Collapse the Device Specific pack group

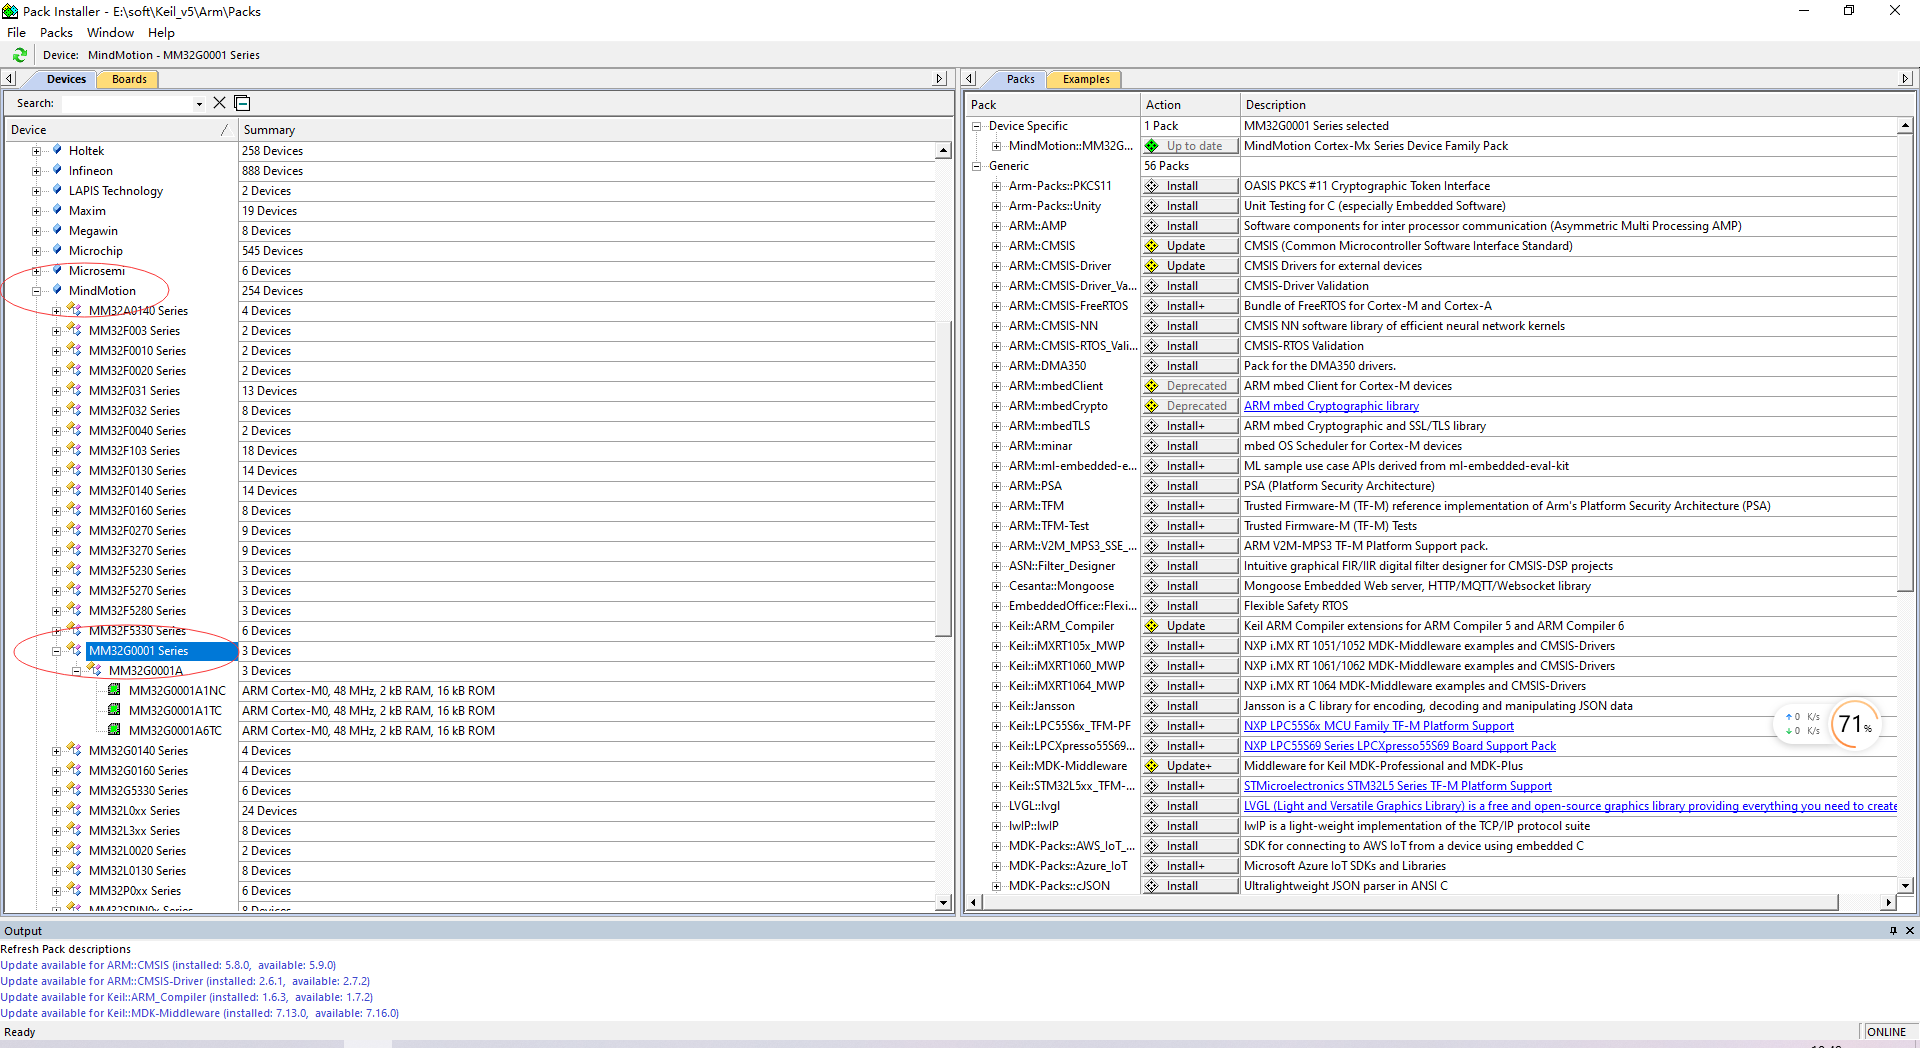click(977, 126)
